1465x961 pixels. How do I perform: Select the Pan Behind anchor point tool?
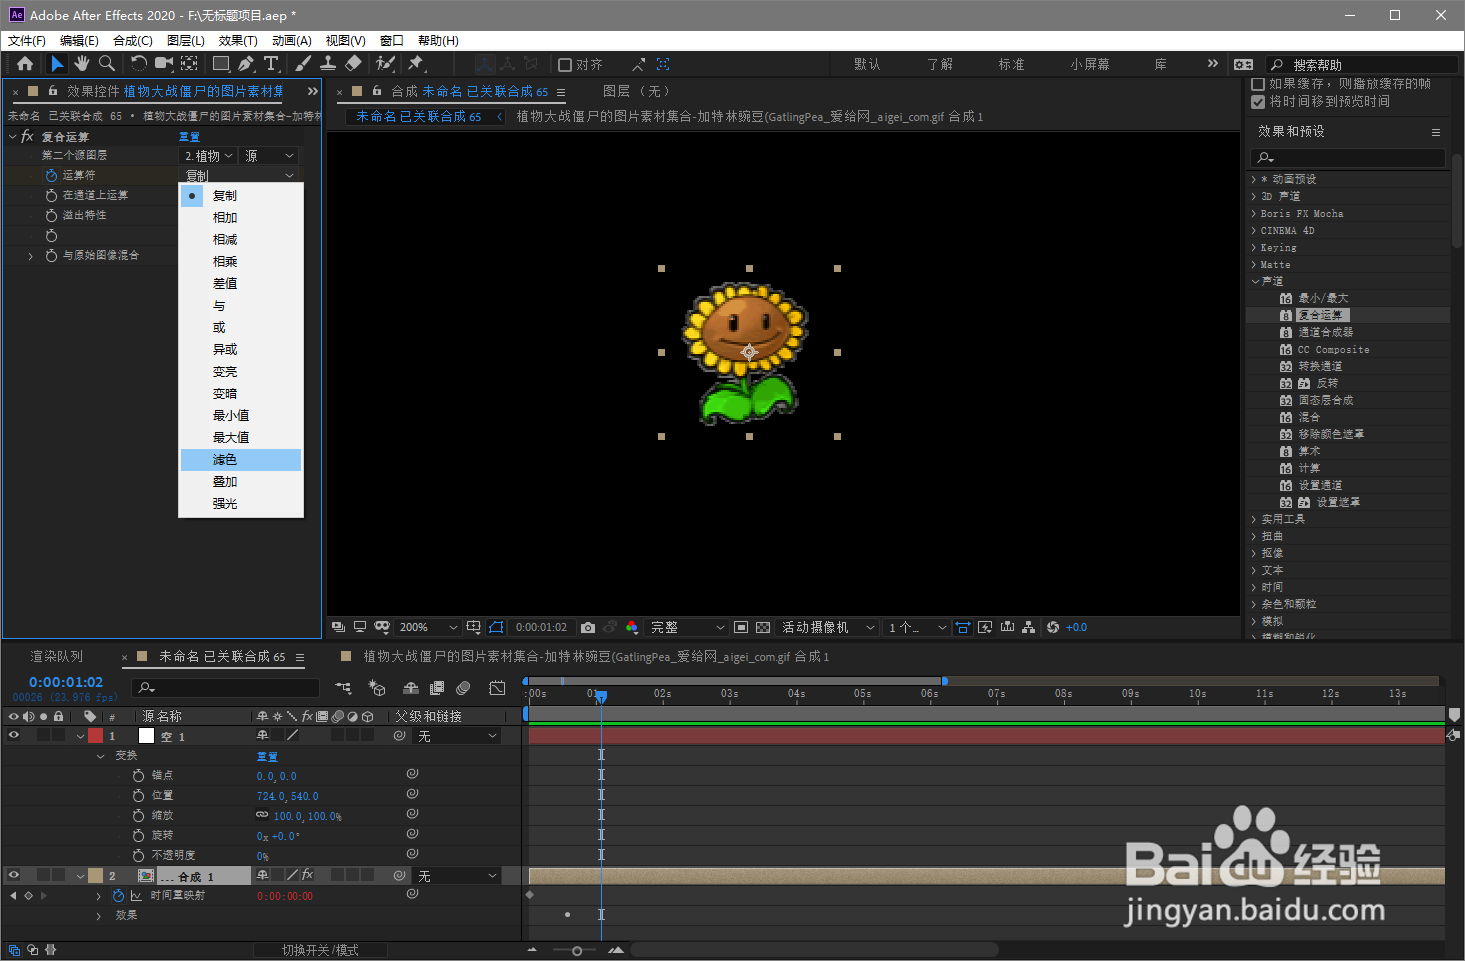pos(189,63)
